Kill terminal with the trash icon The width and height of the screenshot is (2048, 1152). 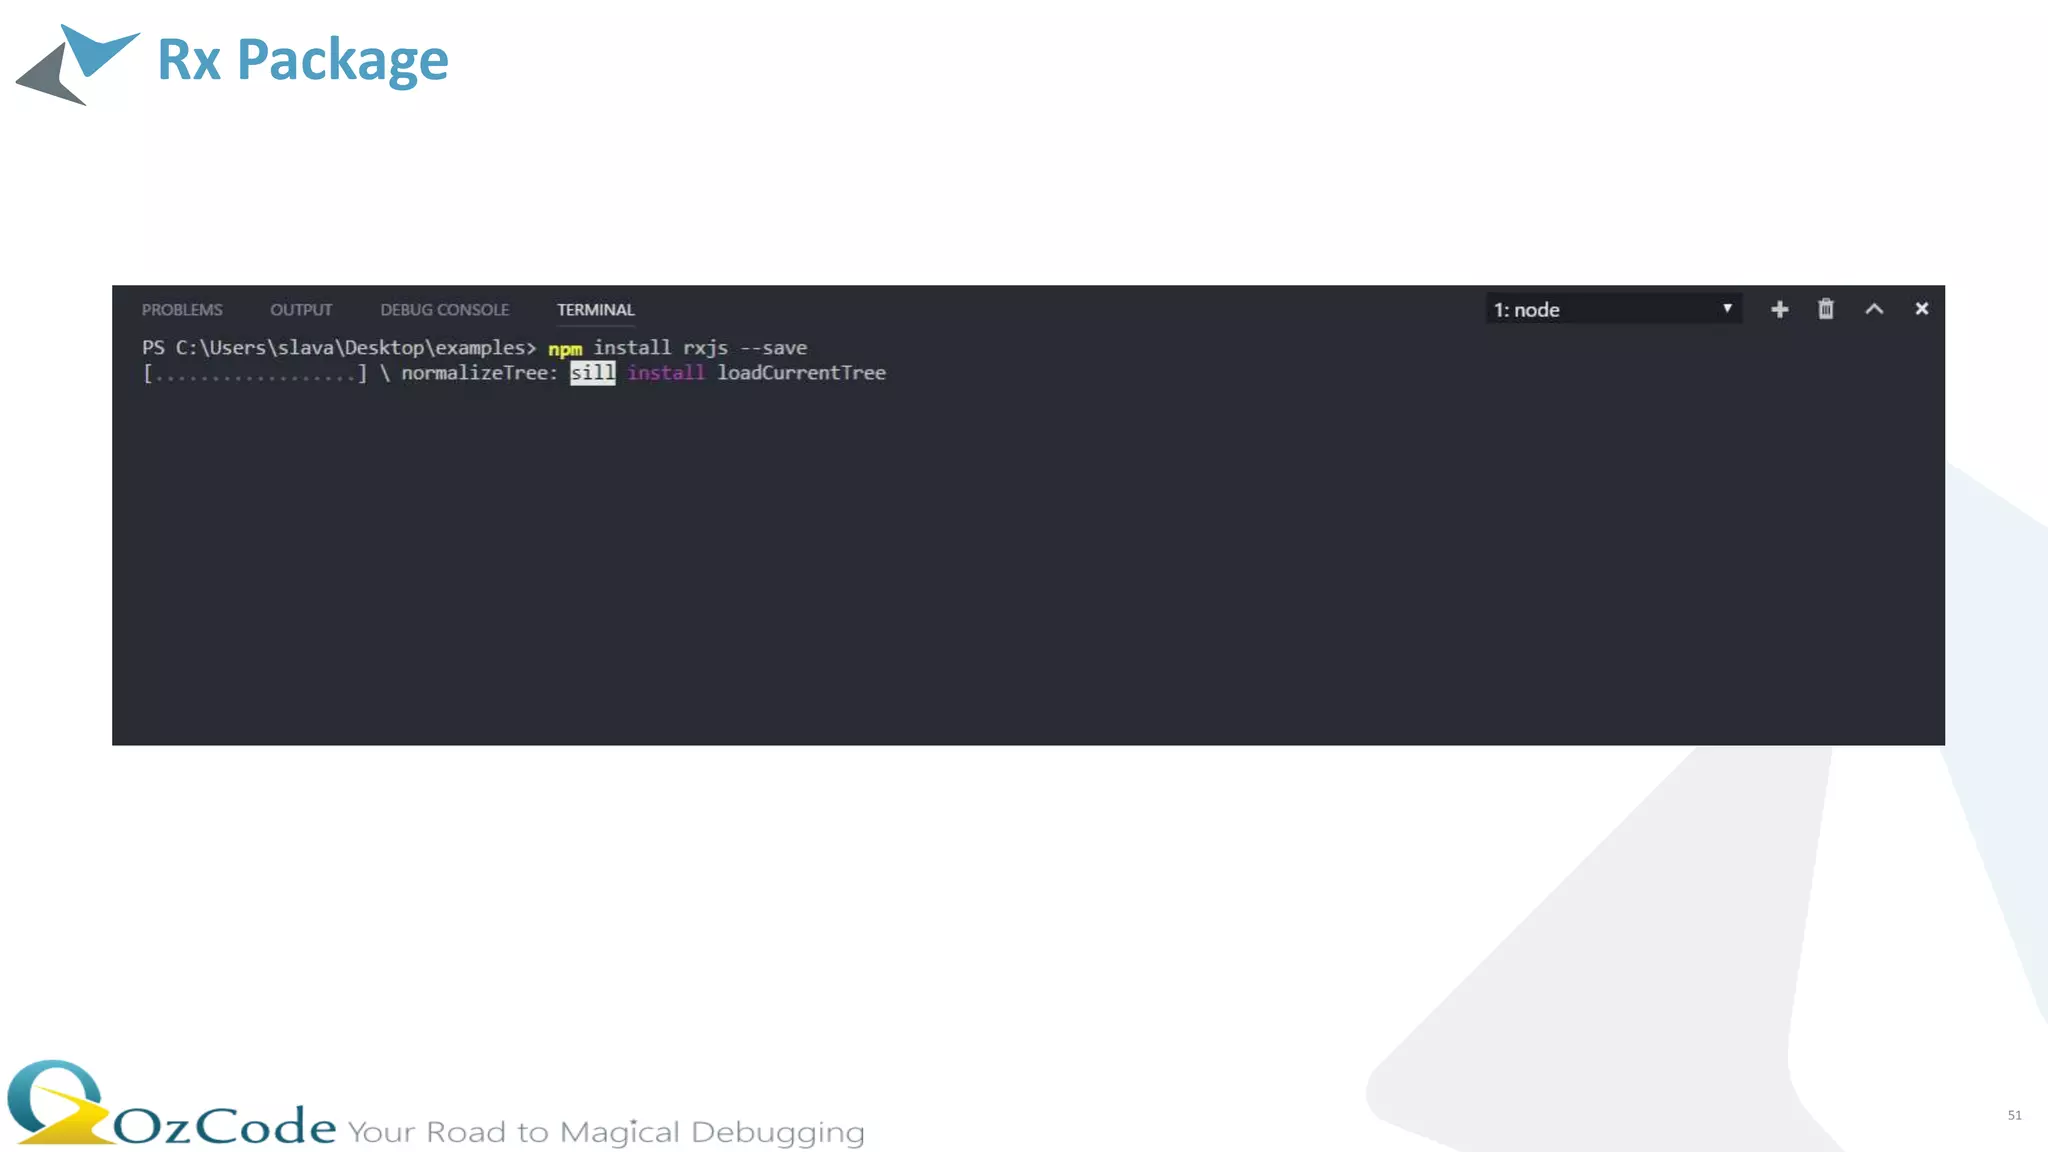tap(1826, 310)
